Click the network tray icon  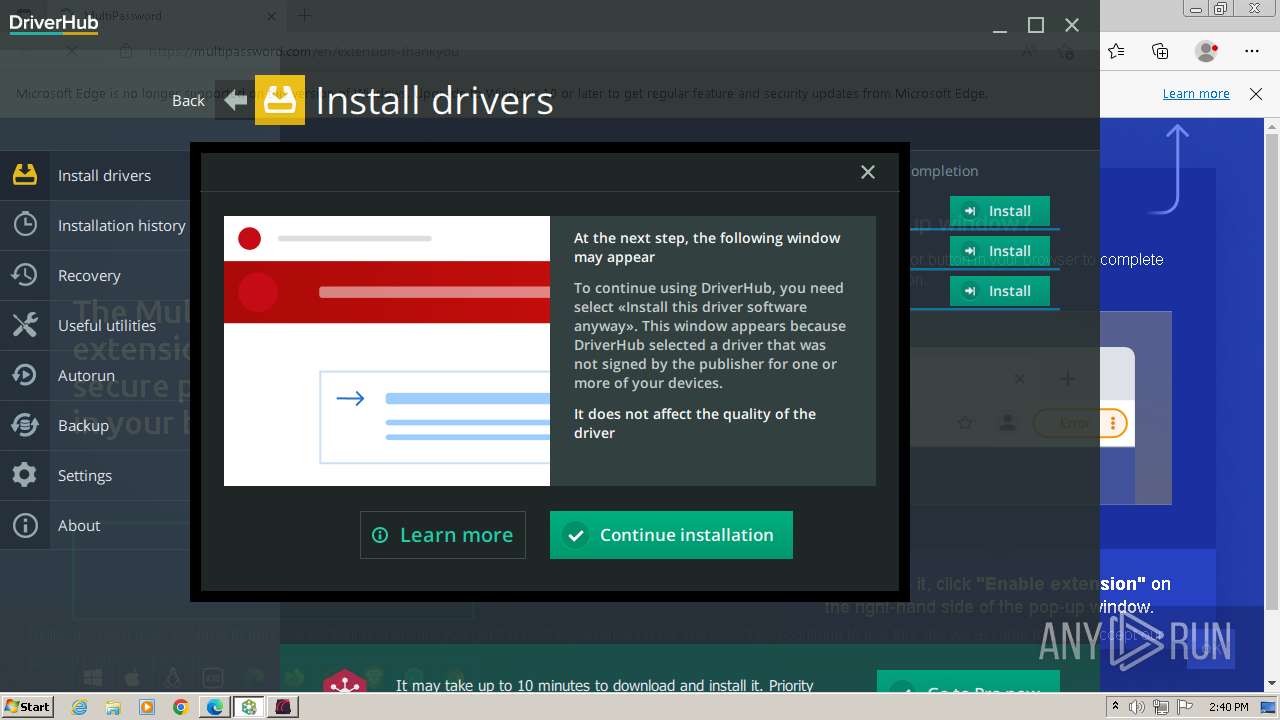click(x=1161, y=707)
